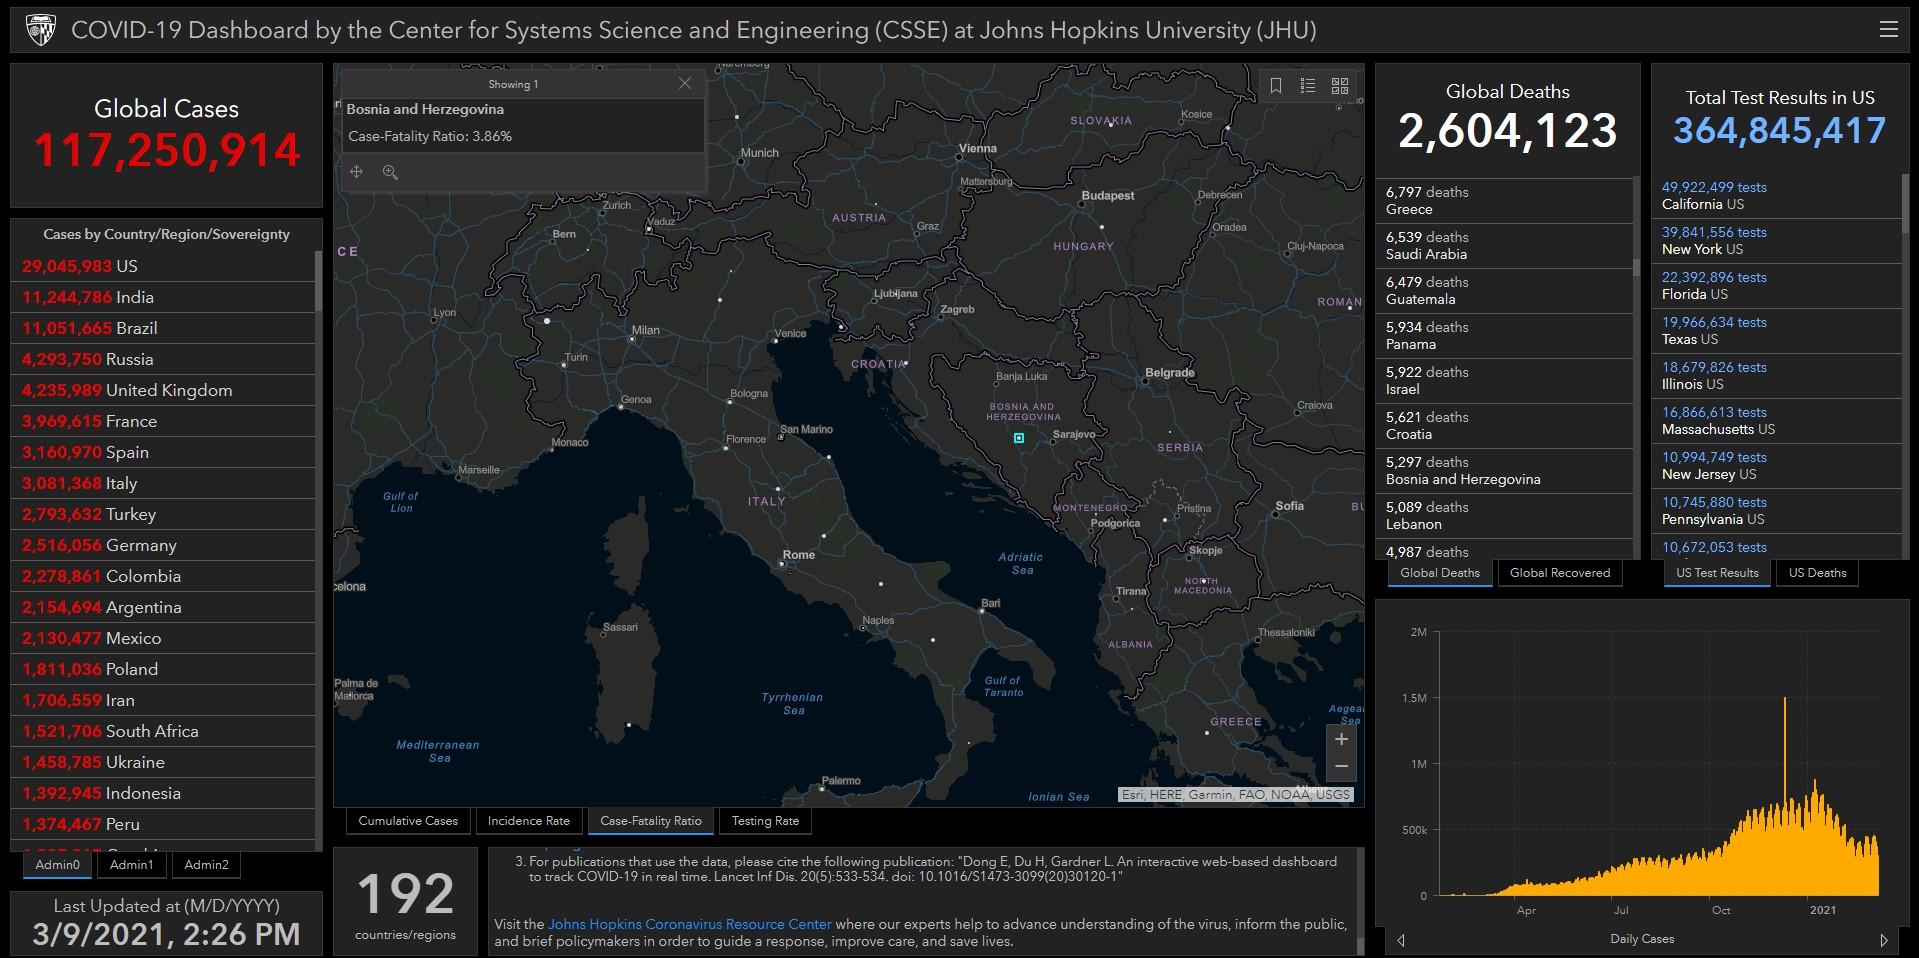The height and width of the screenshot is (958, 1919).
Task: Select Russia in the cases list
Action: [x=163, y=359]
